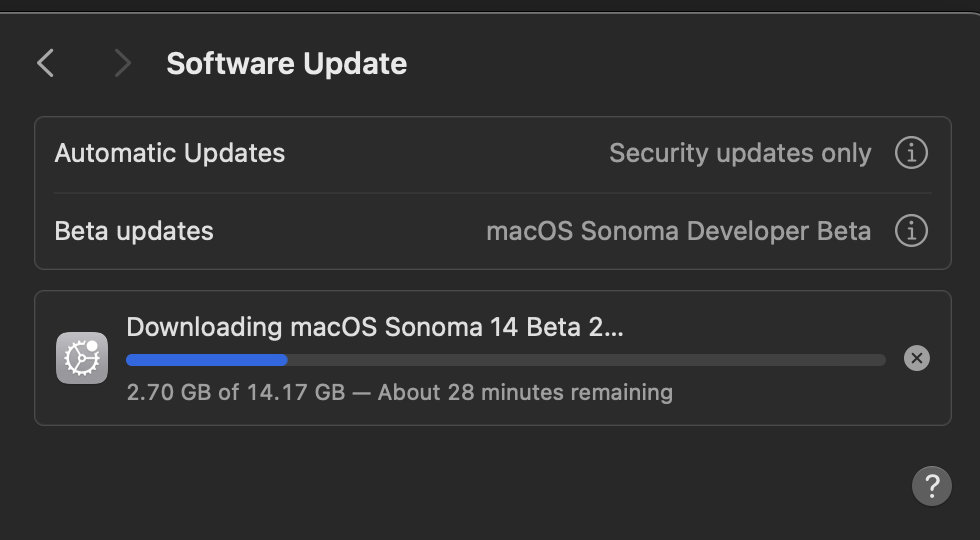Viewport: 980px width, 540px height.
Task: Select the Automatic Updates row label
Action: click(x=170, y=153)
